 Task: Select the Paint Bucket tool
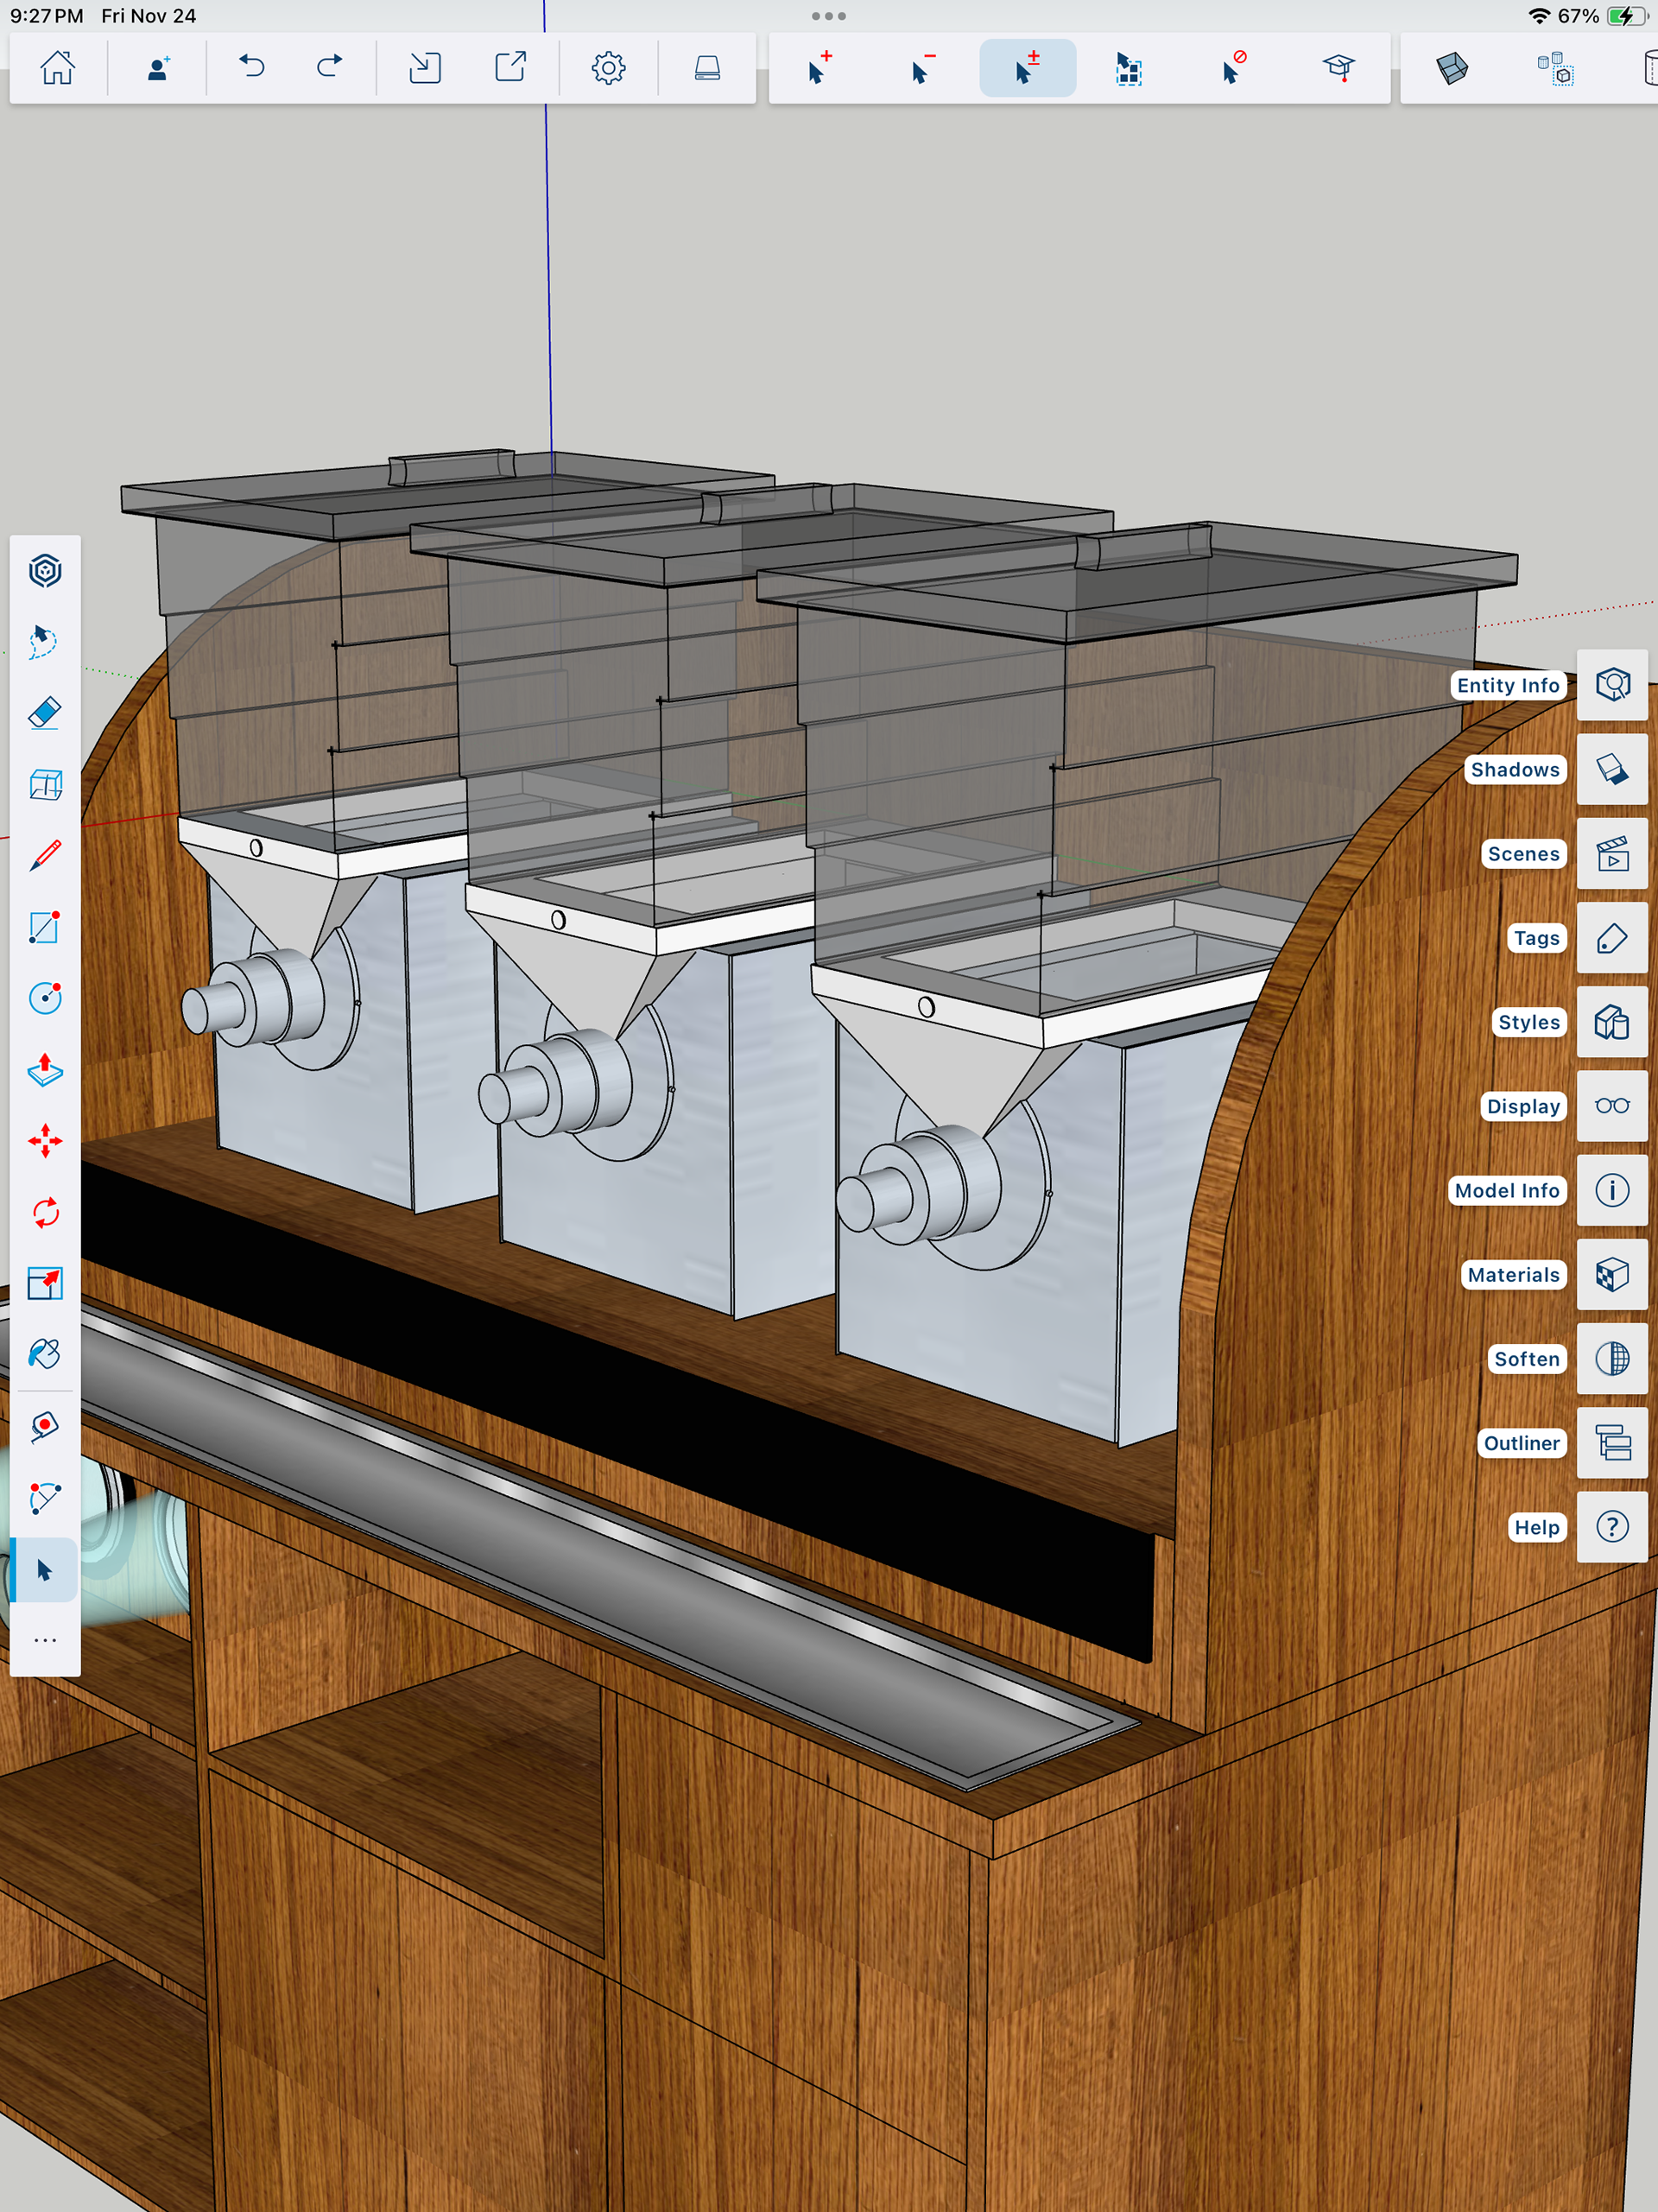tap(45, 1354)
